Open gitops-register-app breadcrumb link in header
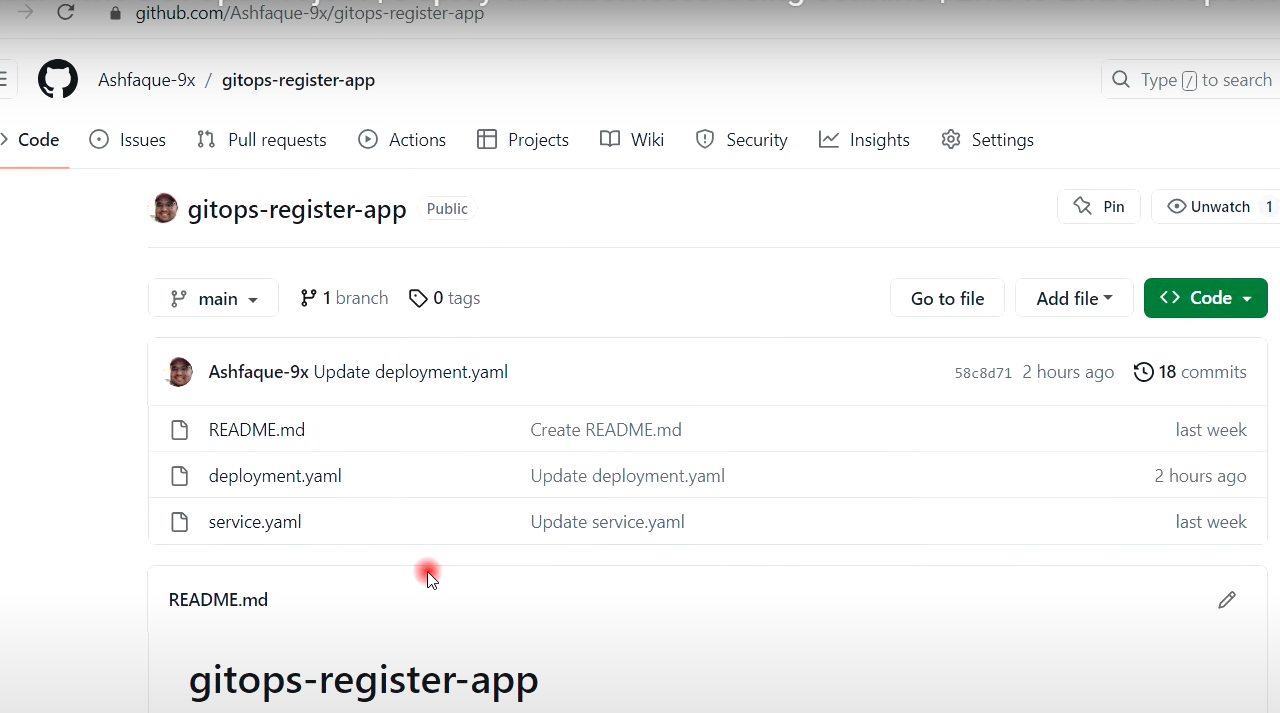This screenshot has height=713, width=1280. click(298, 80)
